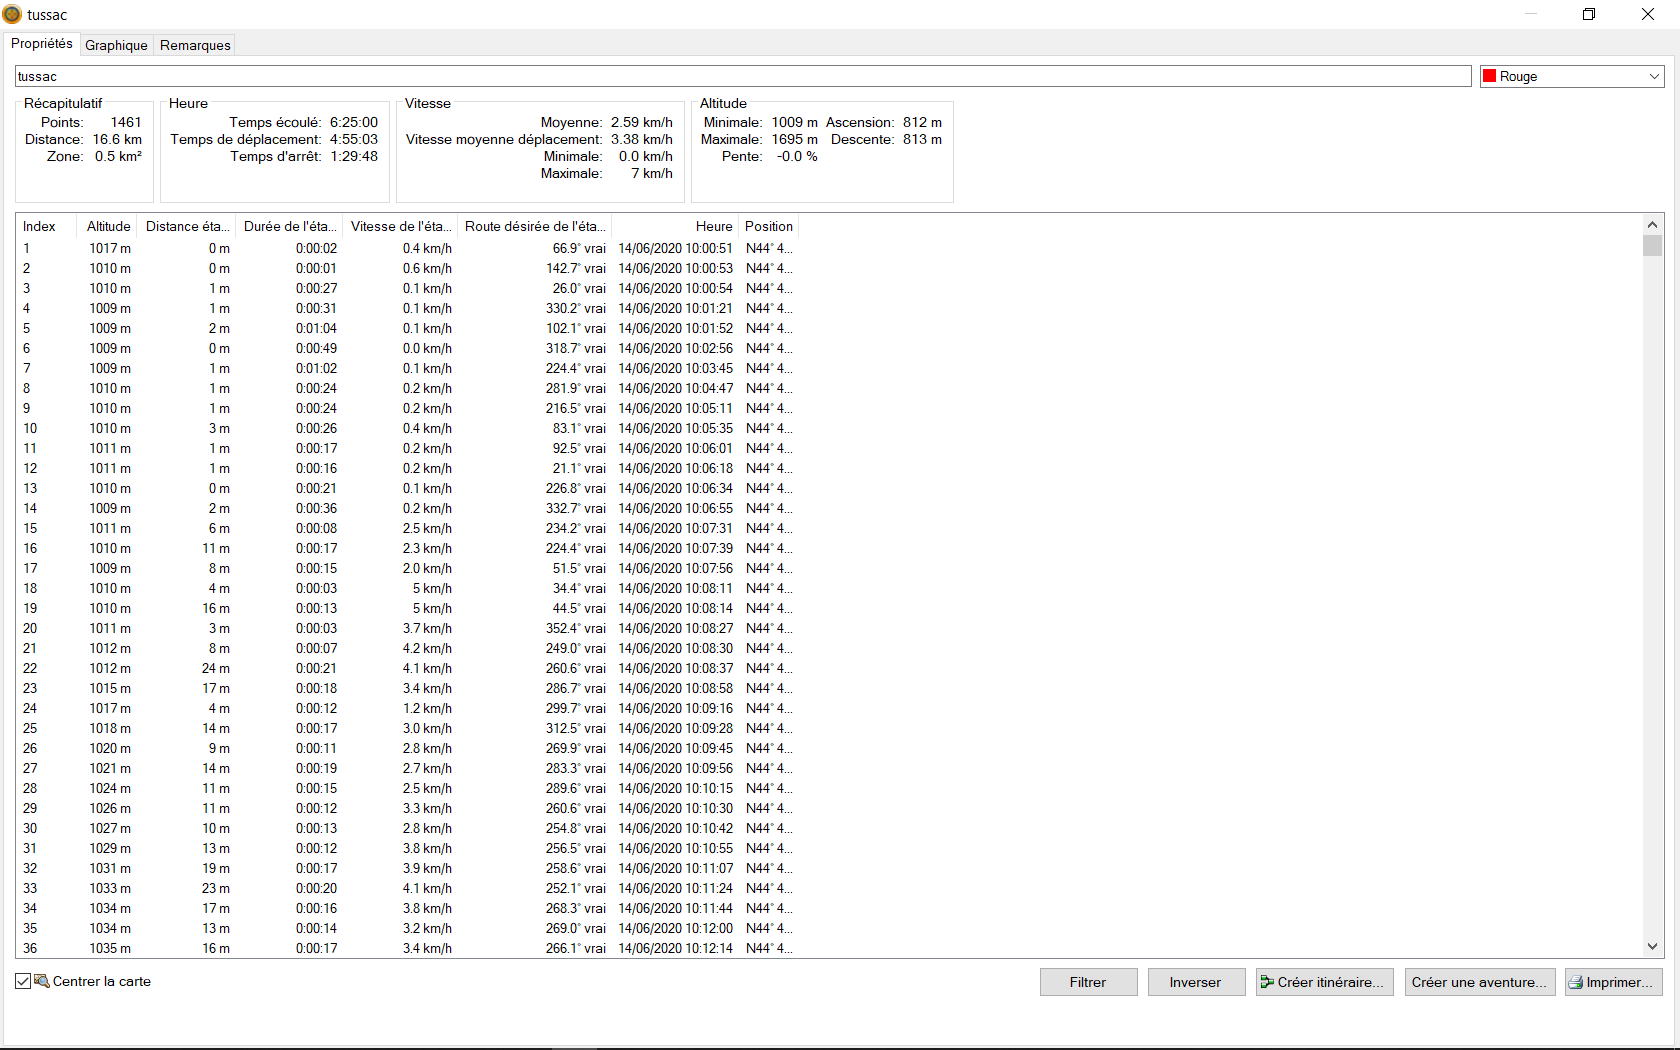Sort by the Altitude column header
The image size is (1680, 1050).
[108, 226]
